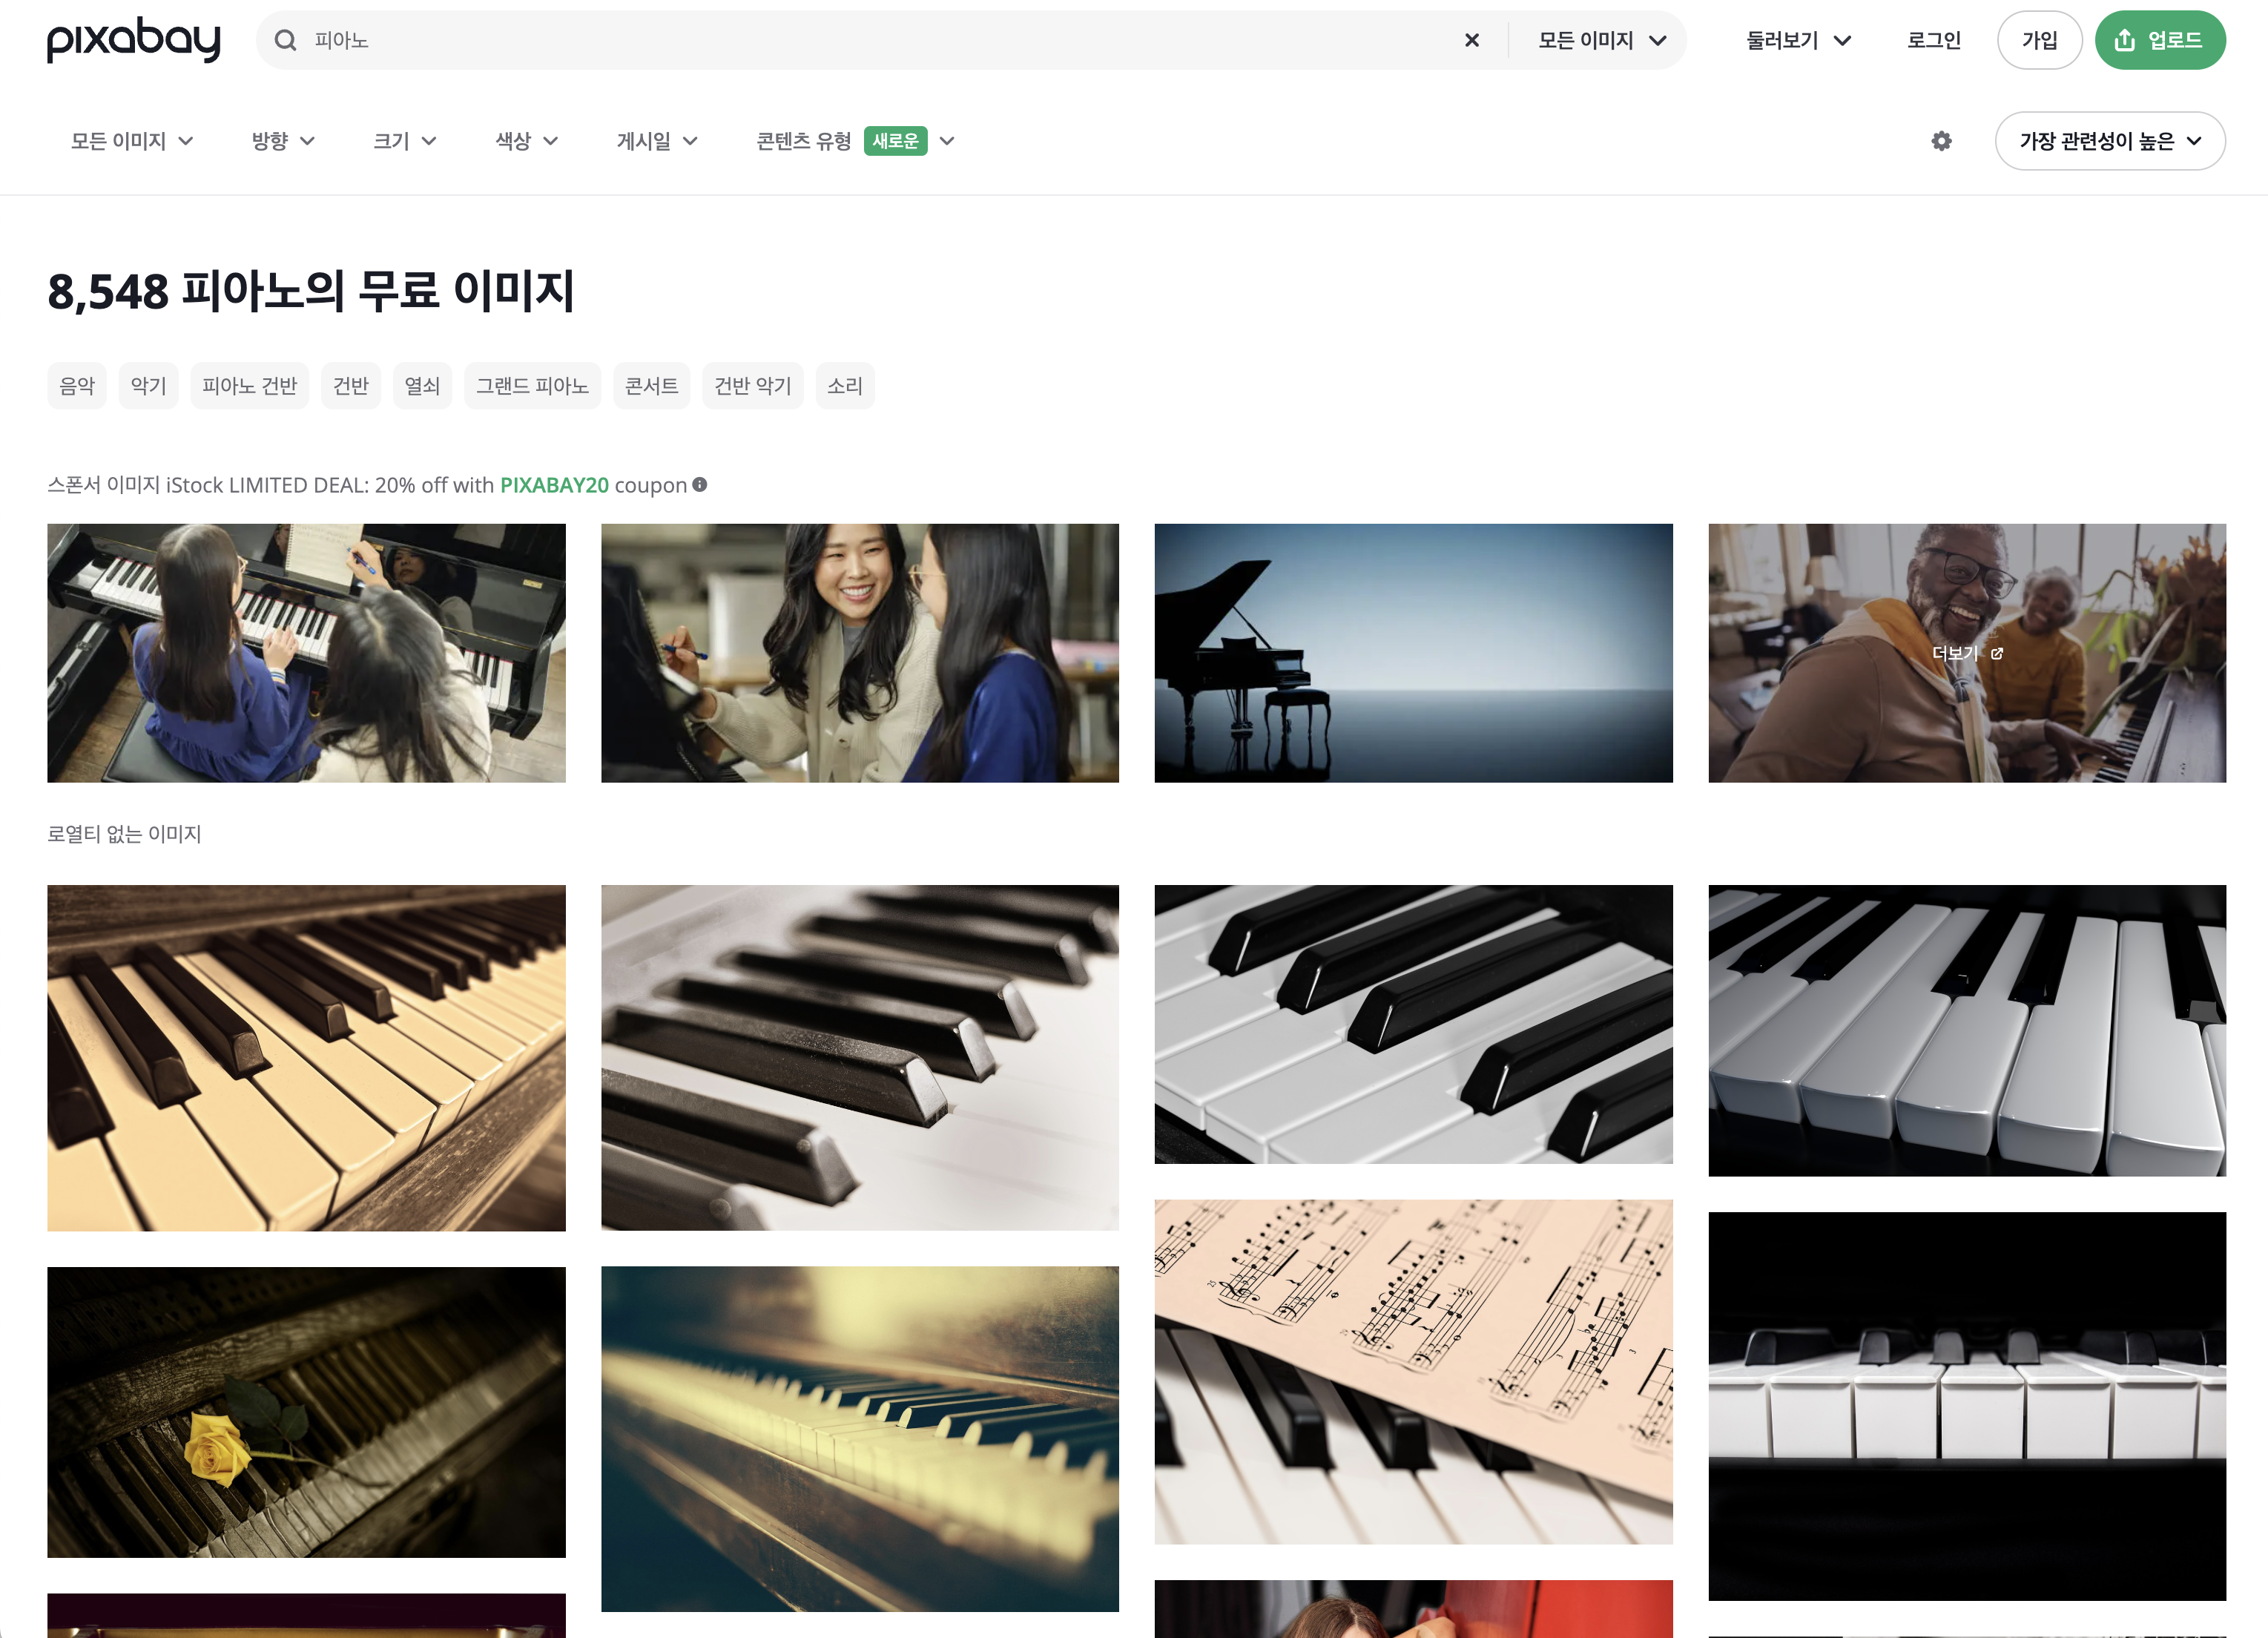Select the 피아노 건반 tag chip
Screen dimensions: 2268x1638
click(x=249, y=386)
